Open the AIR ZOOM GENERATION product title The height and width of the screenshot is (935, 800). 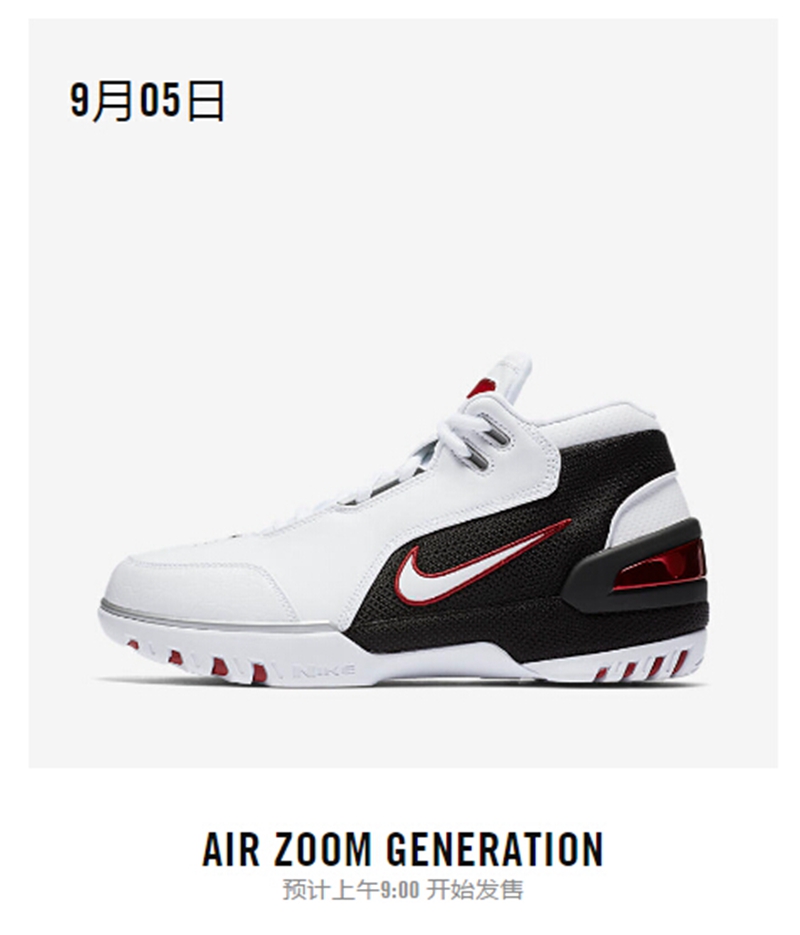pos(403,849)
